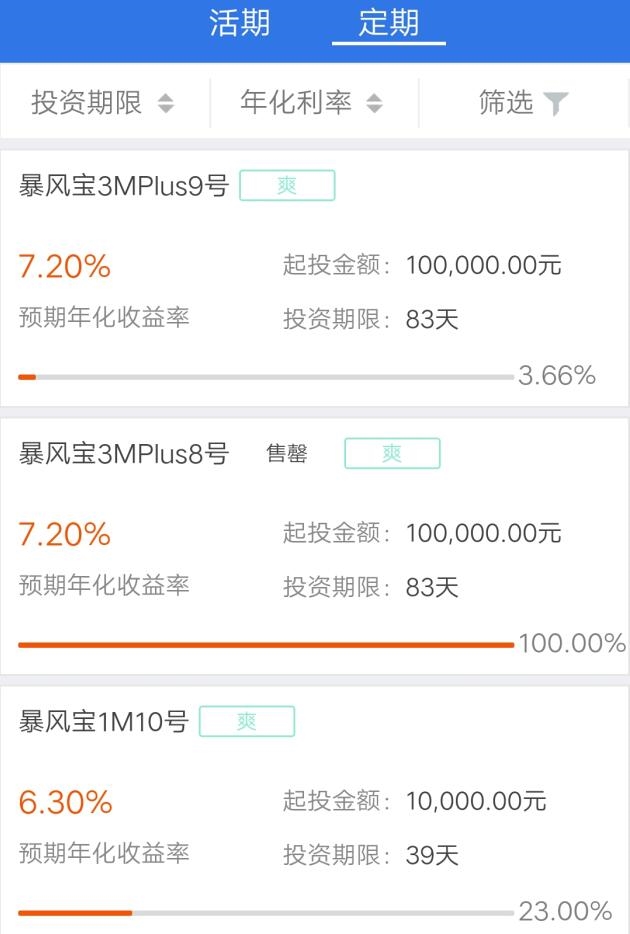Viewport: 630px width, 934px height.
Task: Tap the 爽 tag on 暴风宝1M10号
Action: [247, 721]
